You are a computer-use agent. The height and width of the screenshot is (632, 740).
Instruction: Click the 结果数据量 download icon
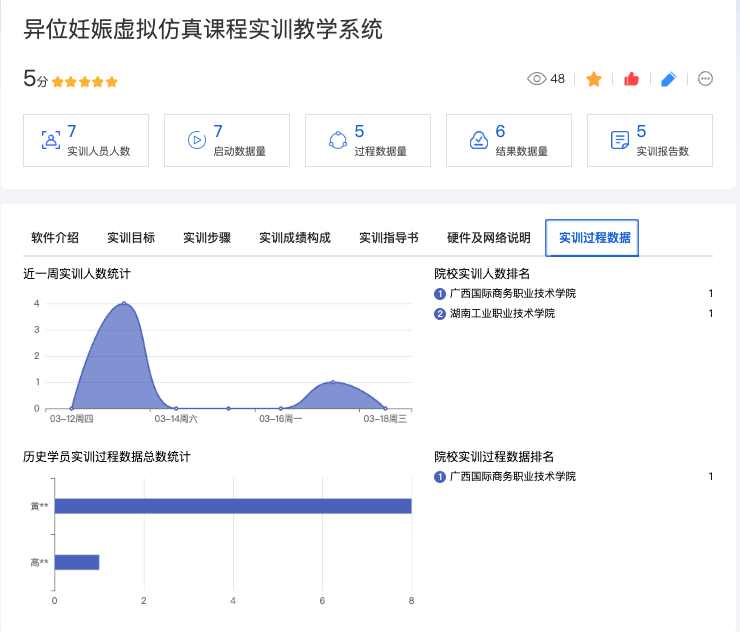click(x=478, y=140)
